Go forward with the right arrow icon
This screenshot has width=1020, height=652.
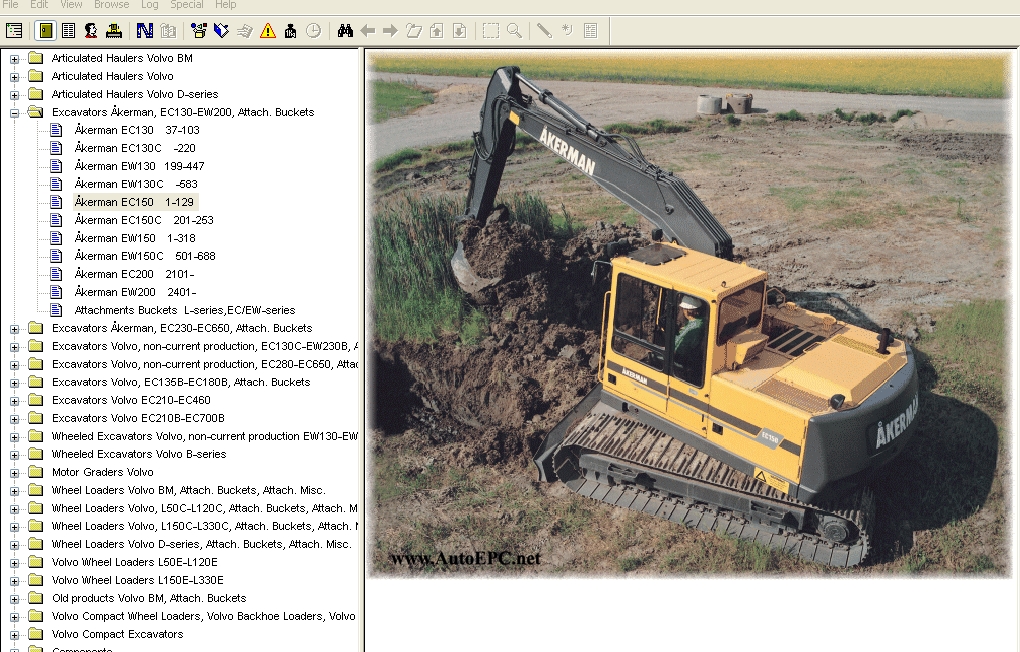pos(390,31)
